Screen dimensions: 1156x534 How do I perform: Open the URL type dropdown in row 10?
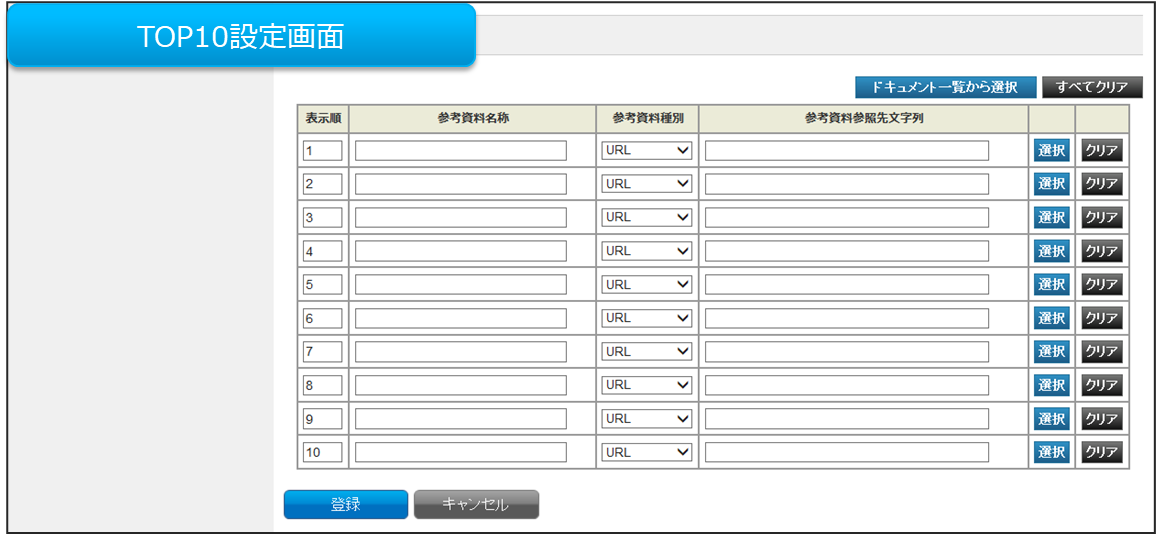click(647, 452)
